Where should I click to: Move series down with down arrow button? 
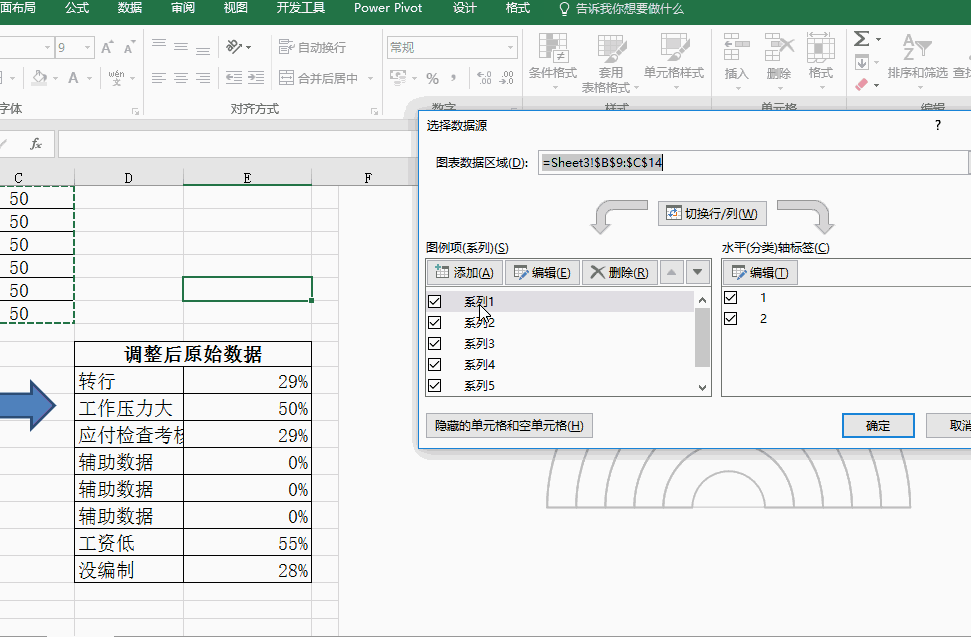pyautogui.click(x=697, y=272)
